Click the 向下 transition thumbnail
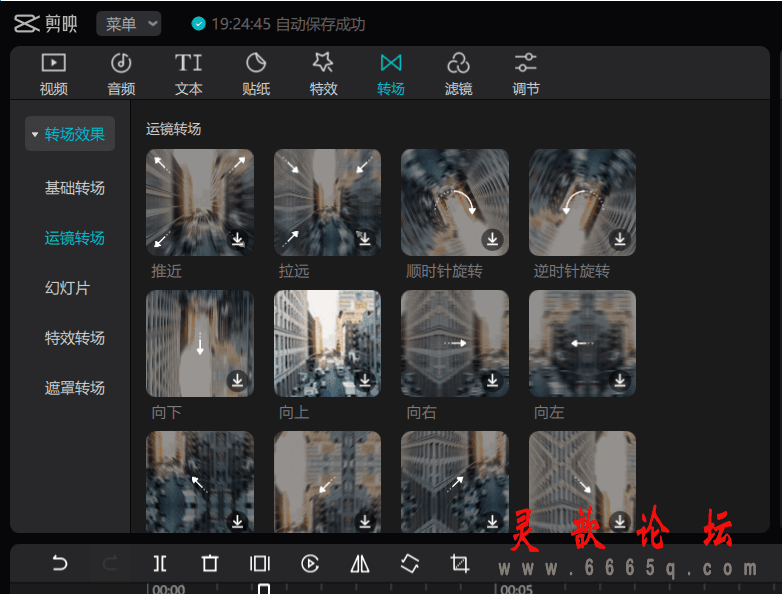782x594 pixels. 199,344
